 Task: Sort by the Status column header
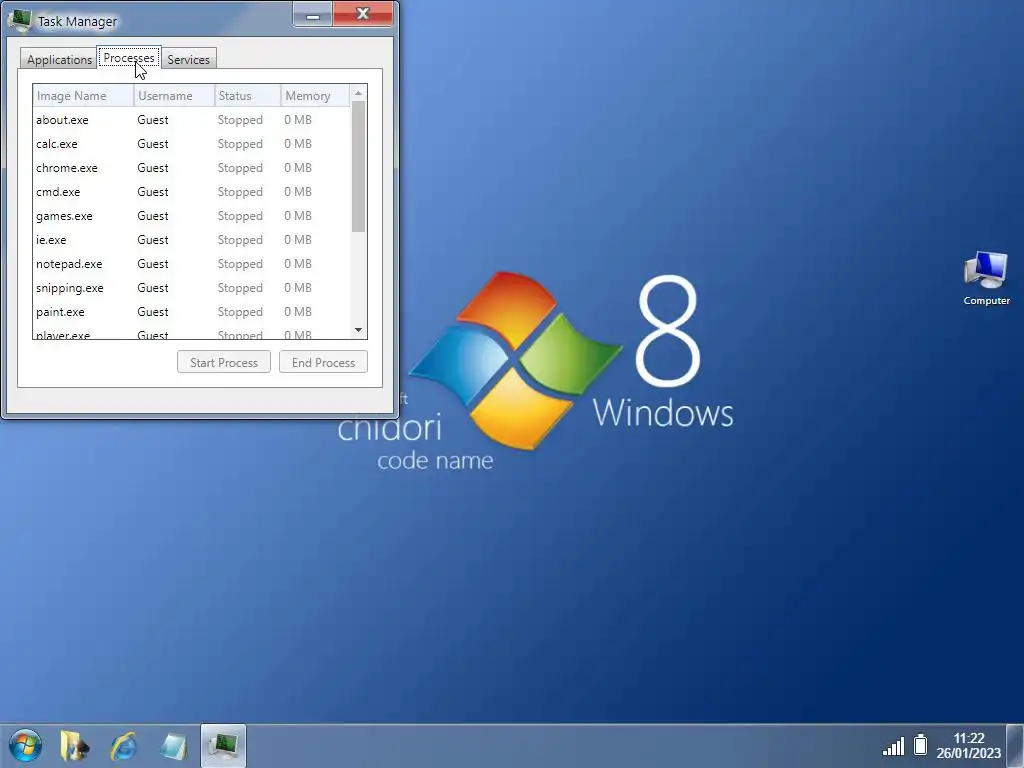click(x=248, y=96)
